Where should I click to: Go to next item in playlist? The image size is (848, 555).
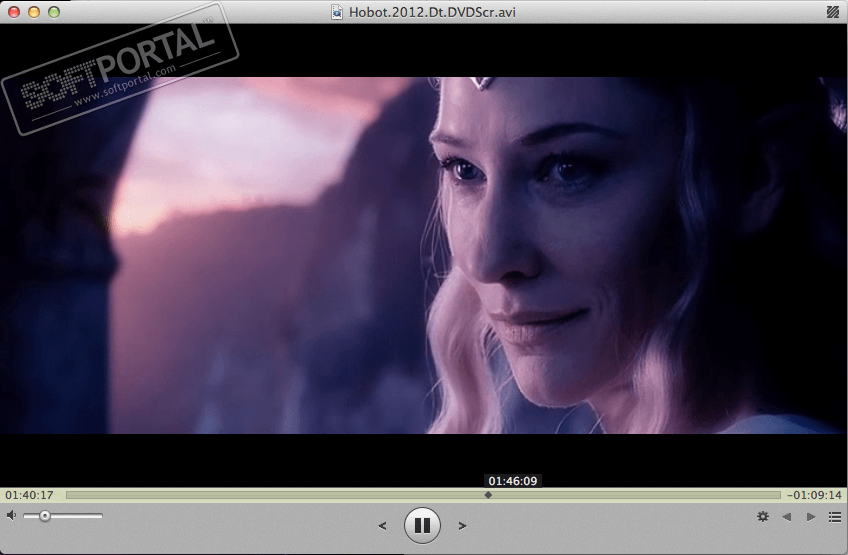coord(811,517)
